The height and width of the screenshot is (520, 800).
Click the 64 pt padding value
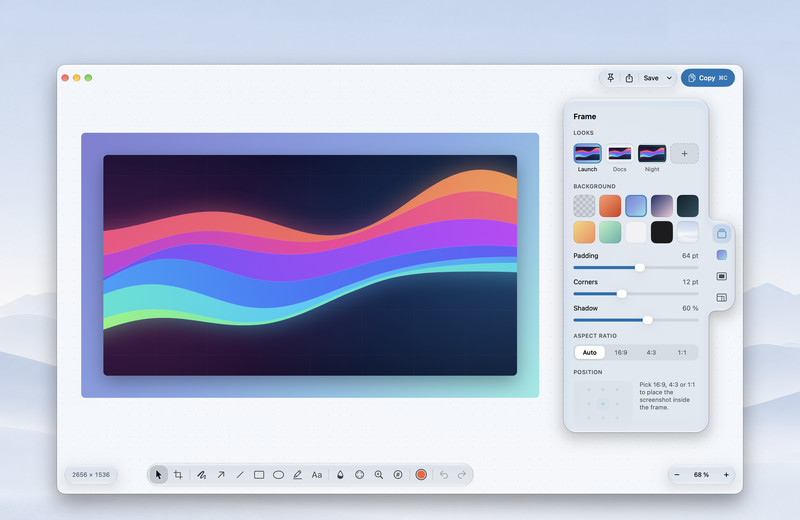coord(690,256)
